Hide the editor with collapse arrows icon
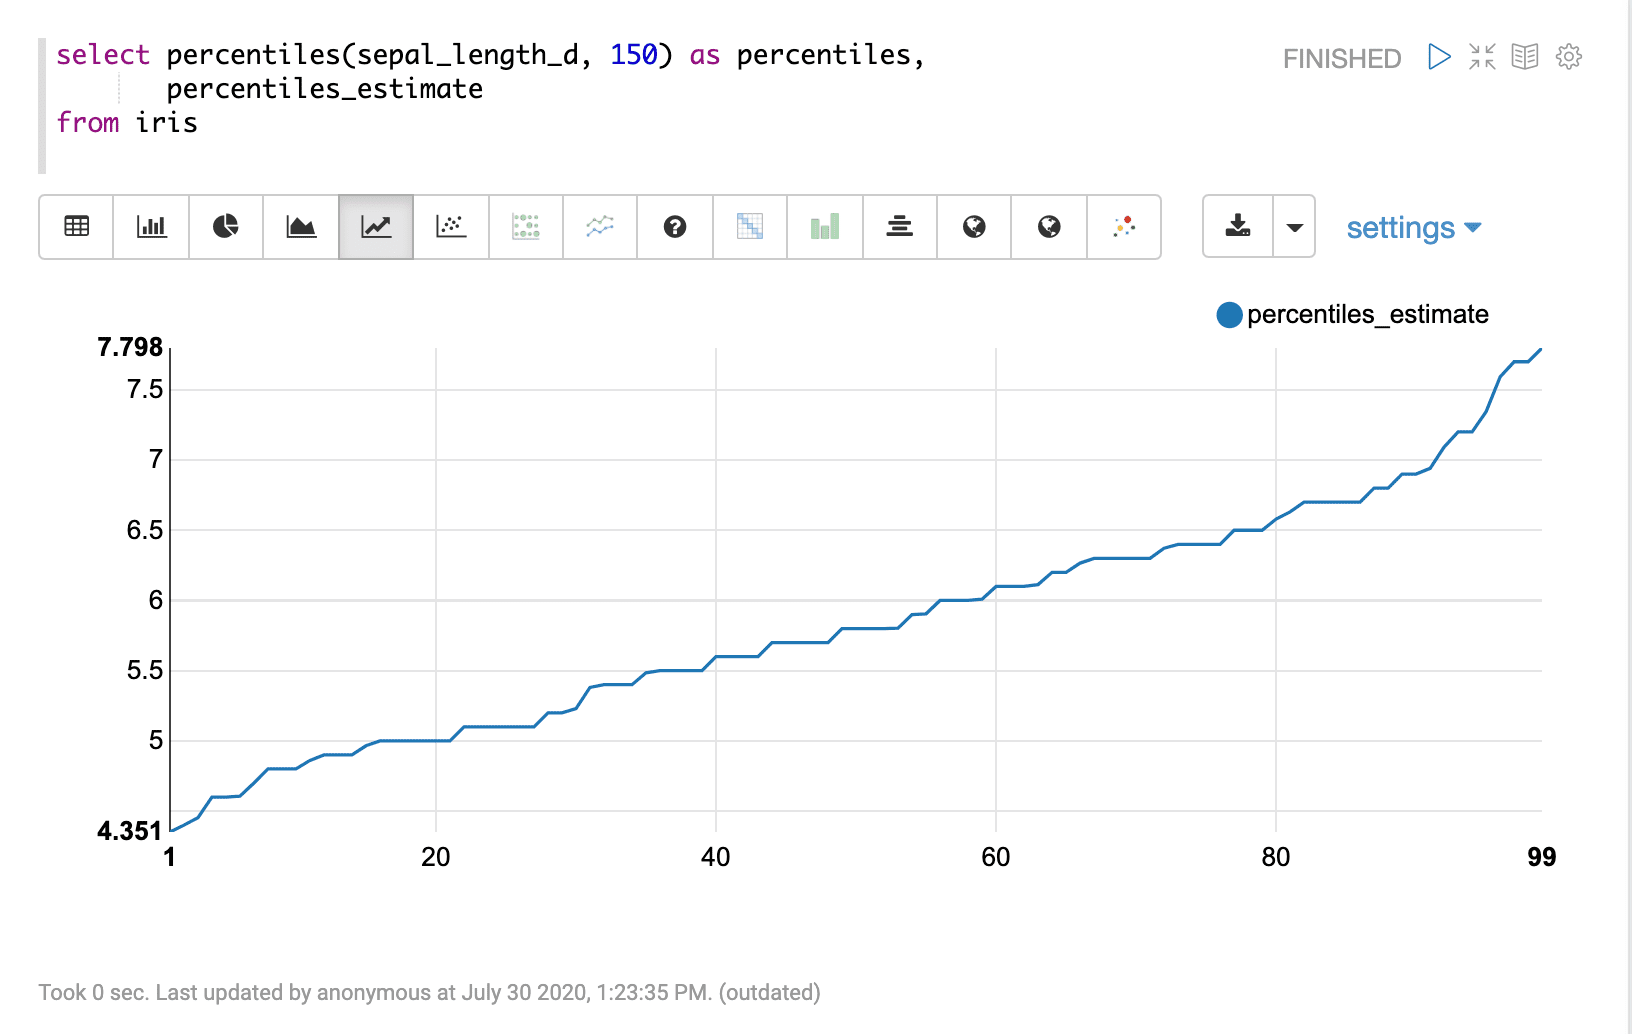The height and width of the screenshot is (1034, 1632). [x=1482, y=57]
